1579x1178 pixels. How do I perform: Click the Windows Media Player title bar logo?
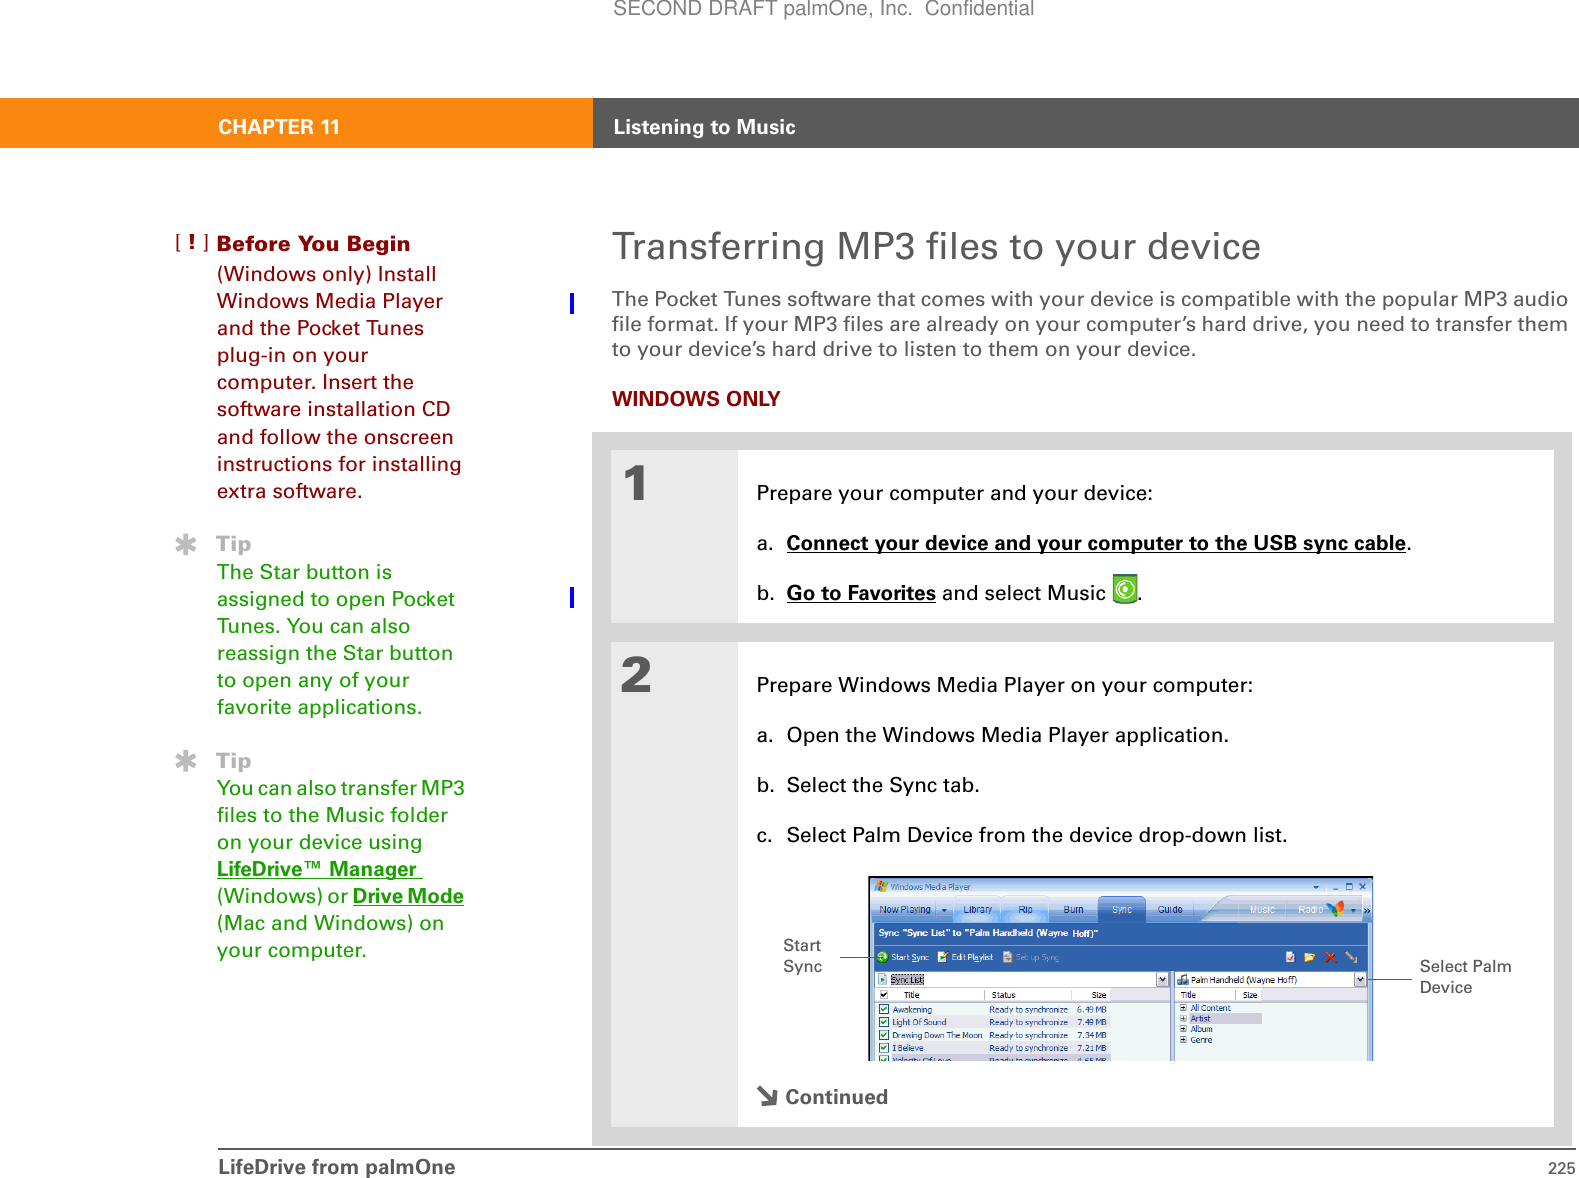881,886
